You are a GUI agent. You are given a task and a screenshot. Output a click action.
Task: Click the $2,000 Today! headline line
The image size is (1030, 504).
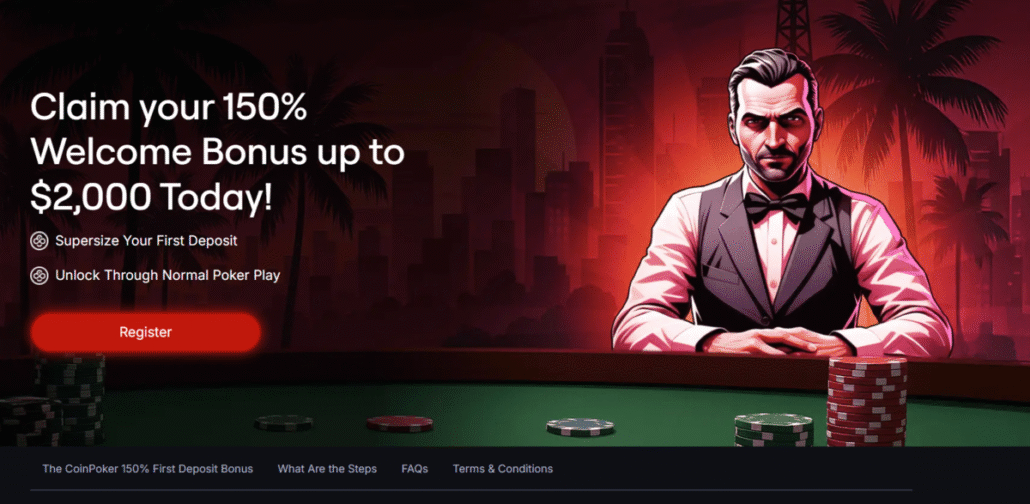point(151,196)
